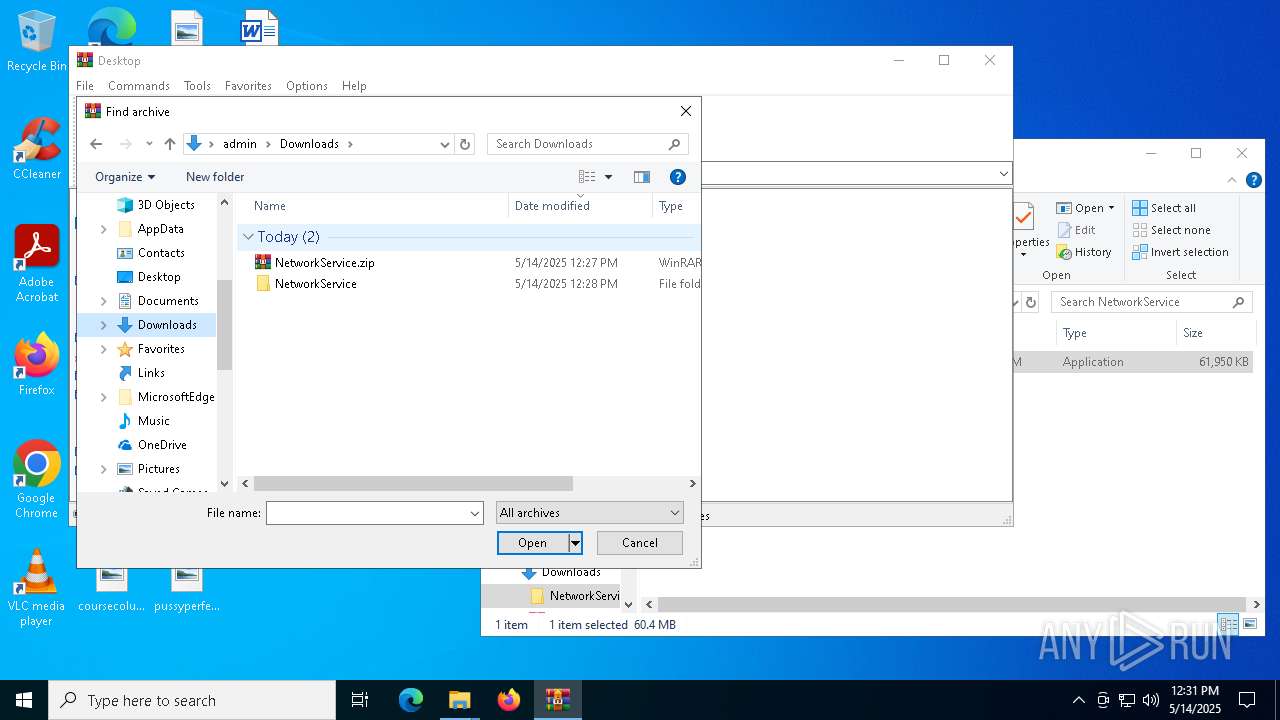
Task: Open the All archives file type dropdown
Action: point(590,513)
